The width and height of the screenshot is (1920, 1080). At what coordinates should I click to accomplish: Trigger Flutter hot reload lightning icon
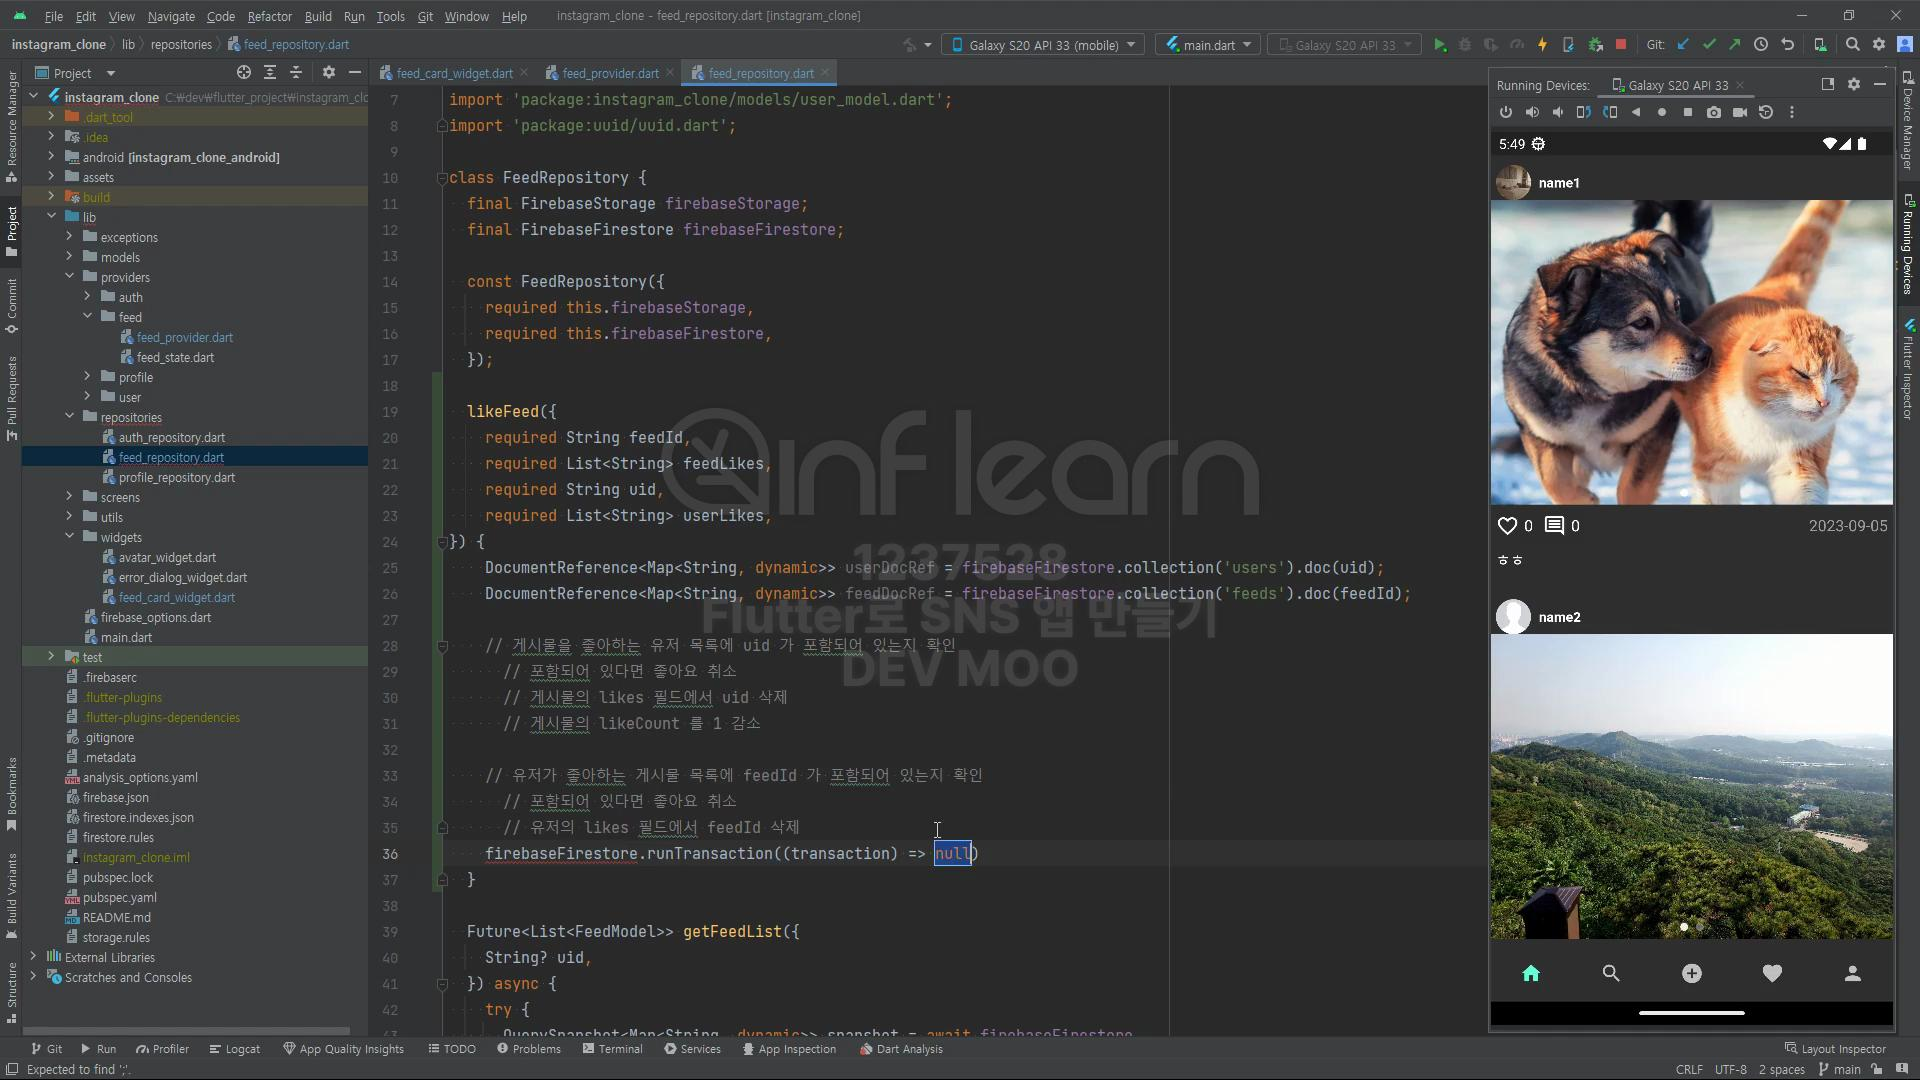[1543, 45]
